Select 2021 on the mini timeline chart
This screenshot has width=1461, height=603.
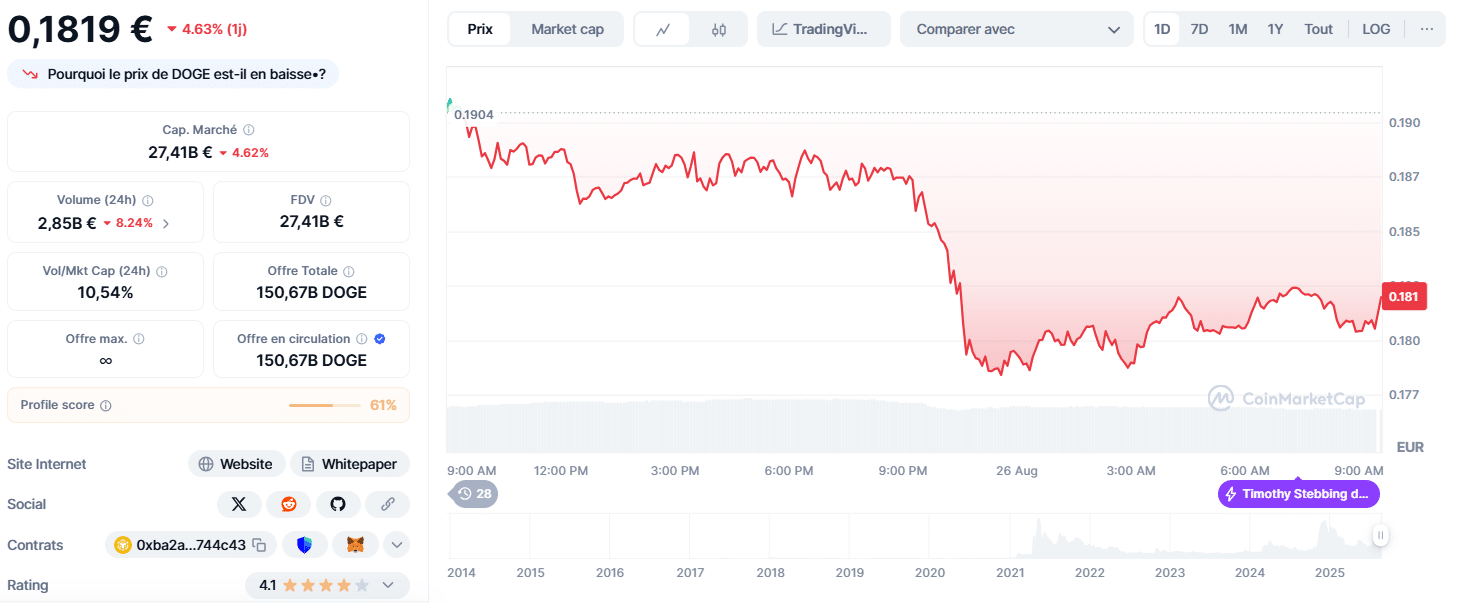(x=1010, y=572)
